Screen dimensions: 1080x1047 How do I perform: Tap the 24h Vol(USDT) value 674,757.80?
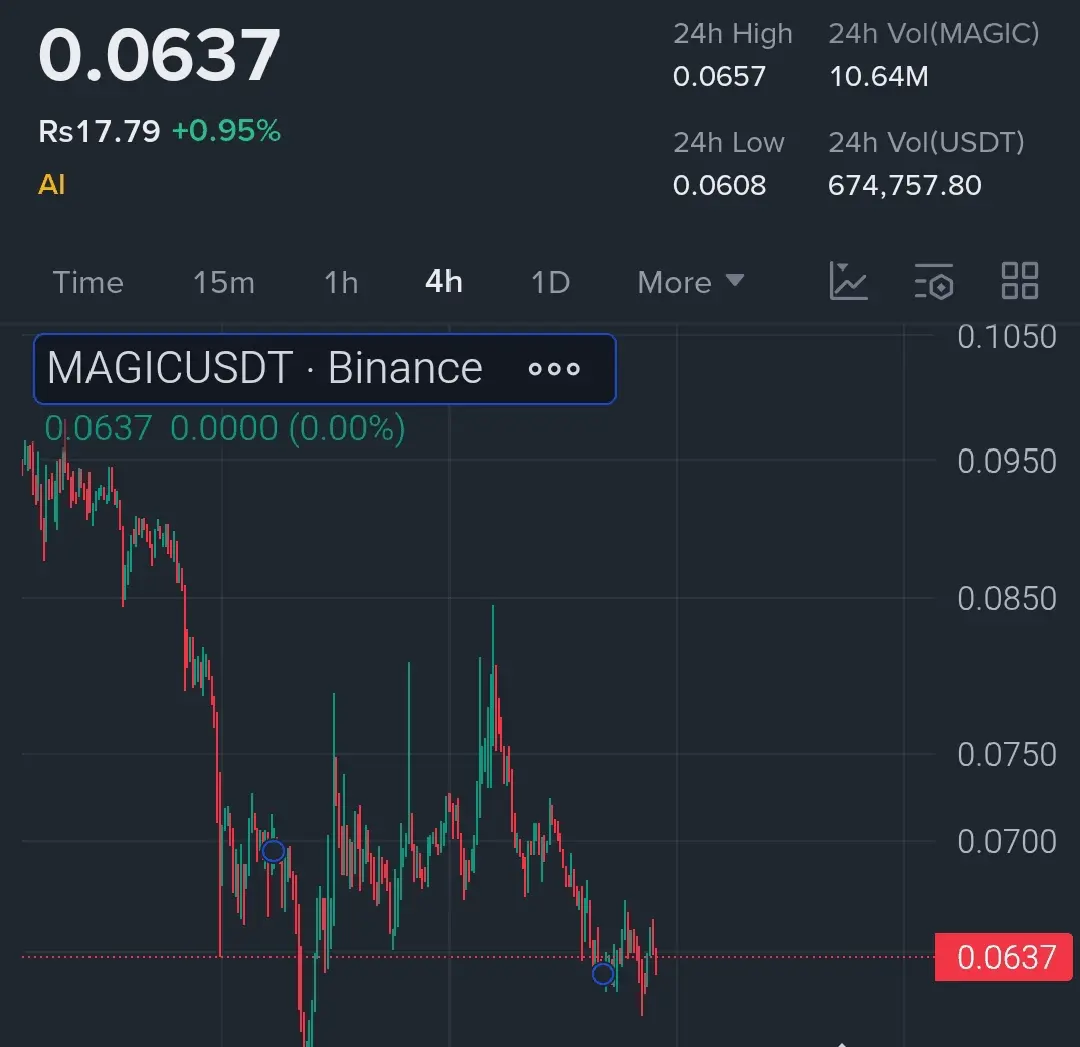(x=904, y=185)
